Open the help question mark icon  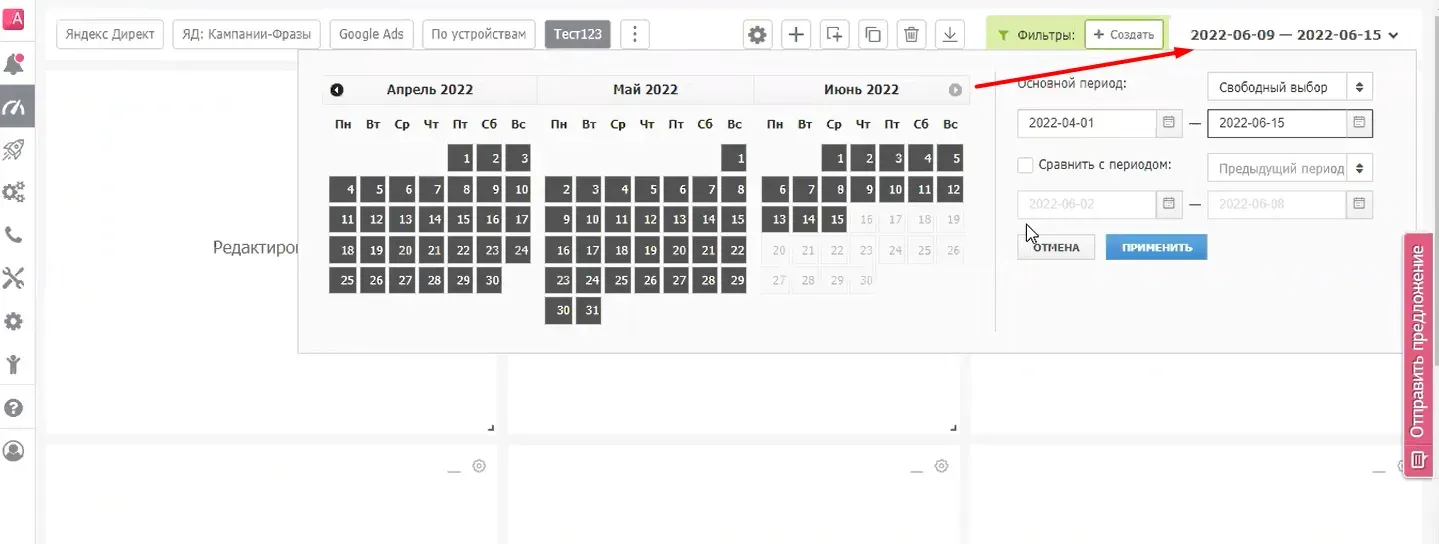point(14,408)
